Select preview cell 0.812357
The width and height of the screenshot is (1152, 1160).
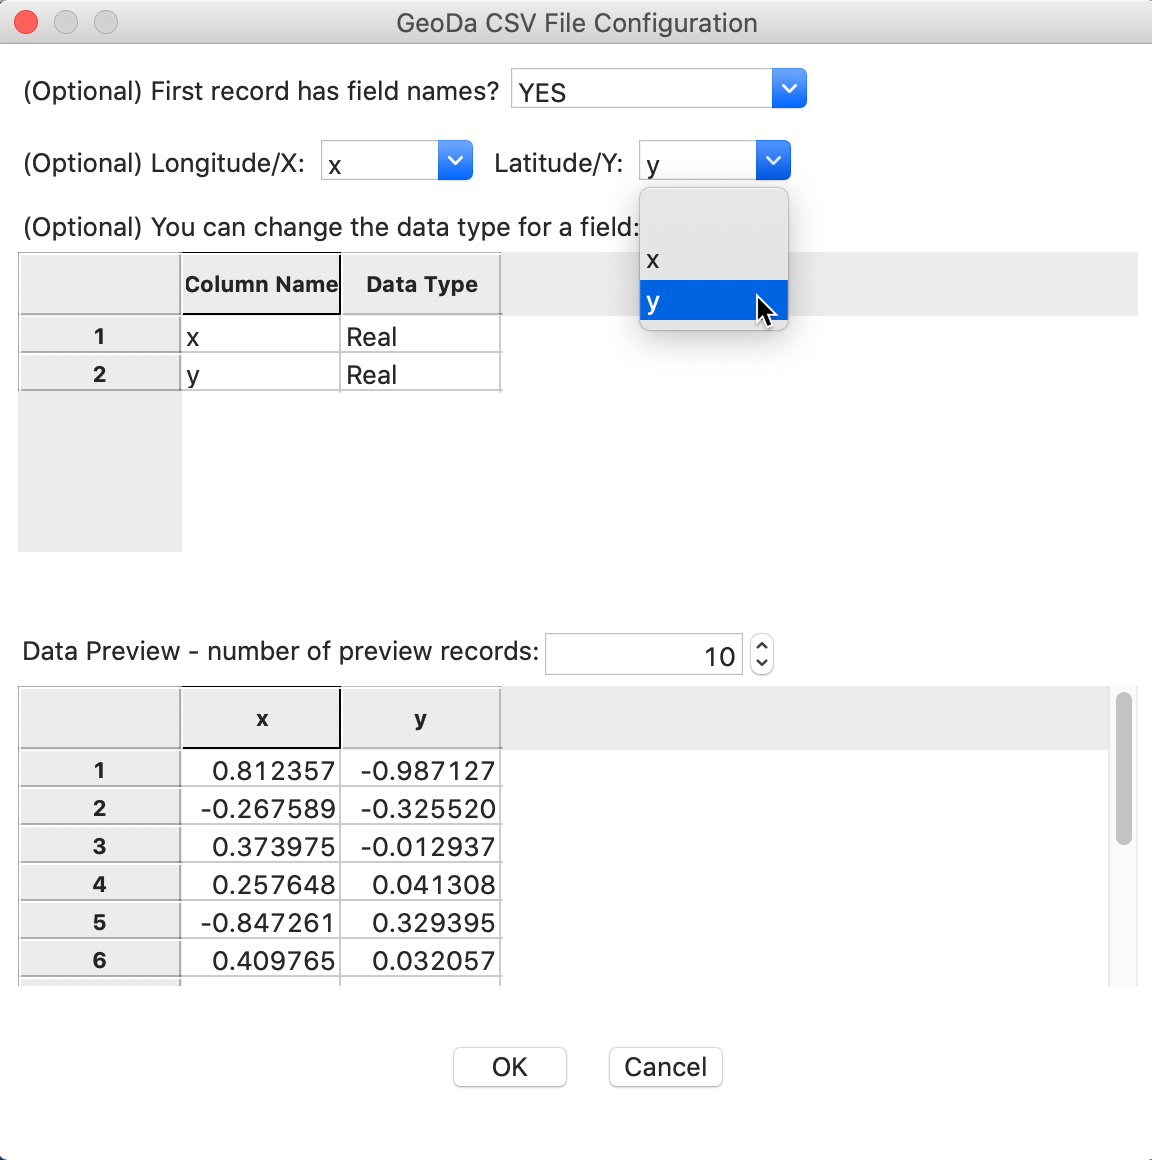[261, 771]
